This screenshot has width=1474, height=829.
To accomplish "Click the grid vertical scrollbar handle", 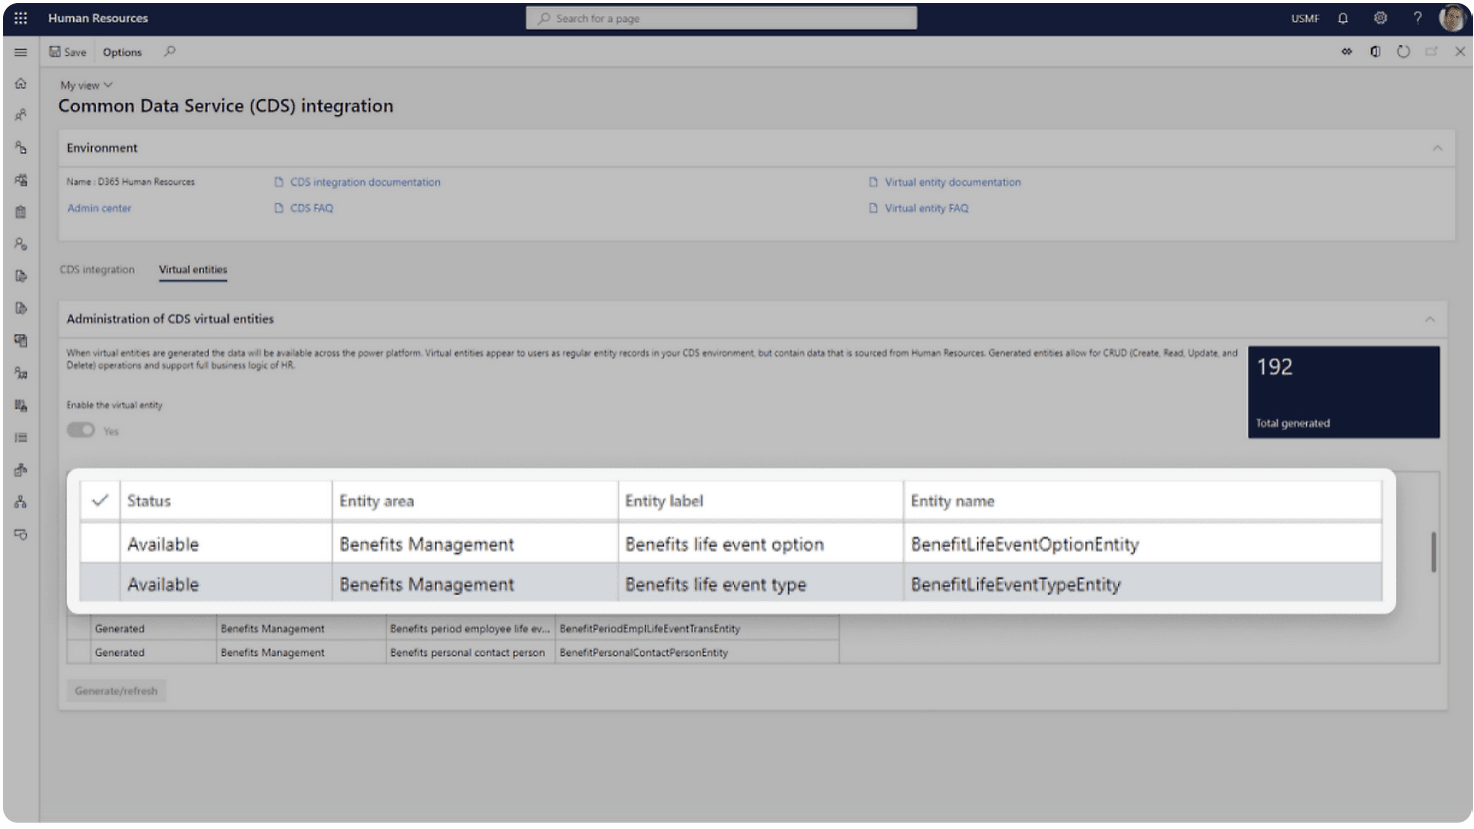I will pos(1434,552).
